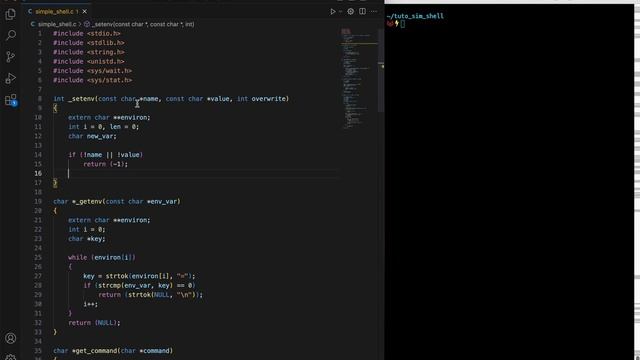Open the Extensions view
This screenshot has width=640, height=360.
(x=11, y=100)
